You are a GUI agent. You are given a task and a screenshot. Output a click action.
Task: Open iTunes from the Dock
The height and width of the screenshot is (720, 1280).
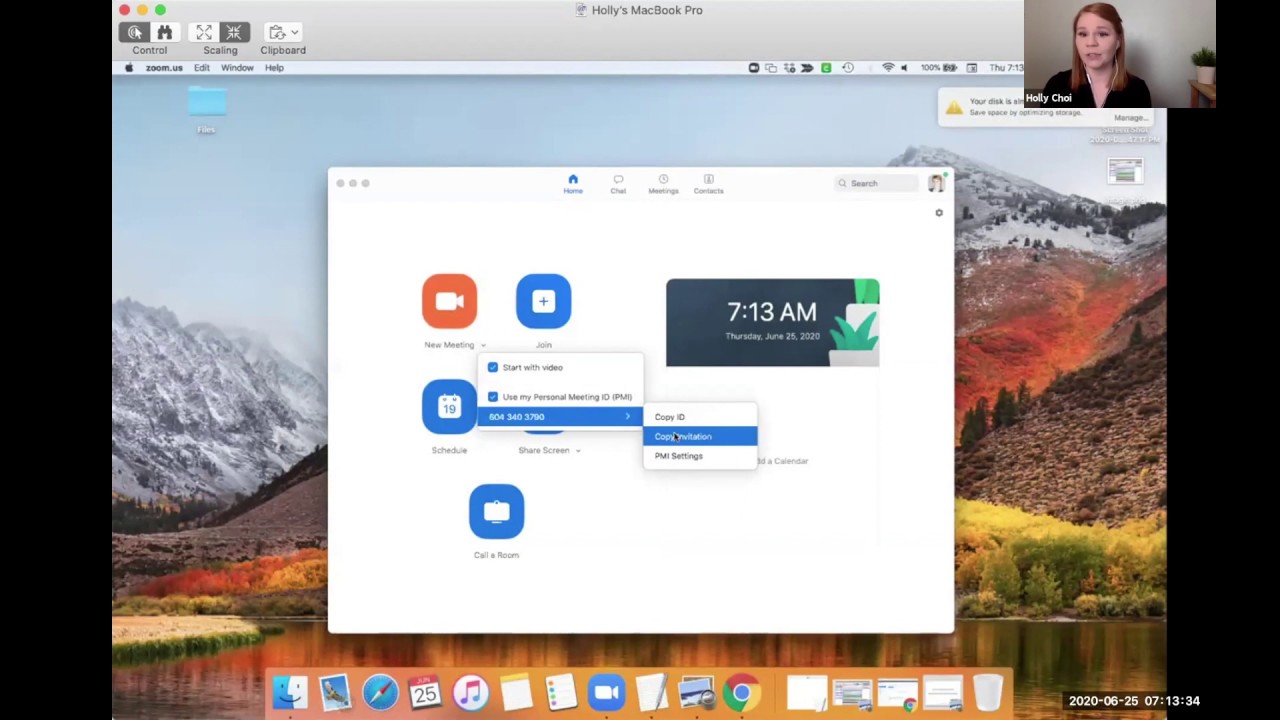tap(470, 692)
